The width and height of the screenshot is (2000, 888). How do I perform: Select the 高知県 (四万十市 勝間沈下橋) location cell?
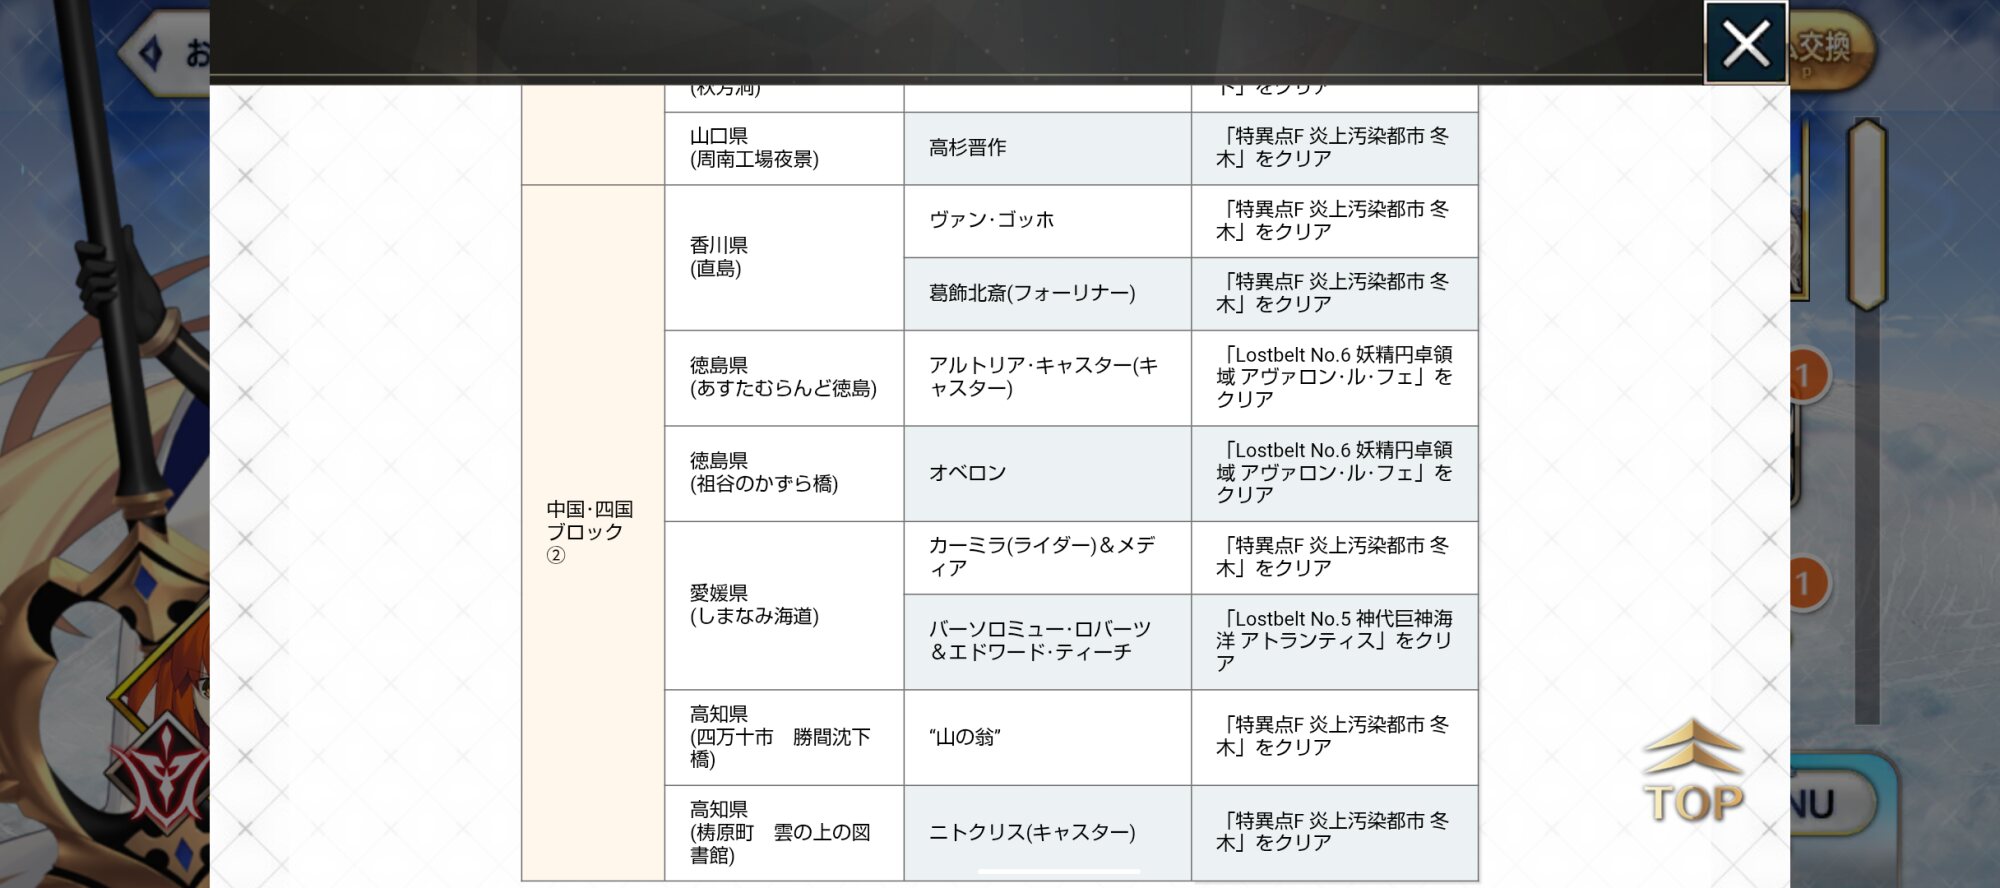[784, 737]
